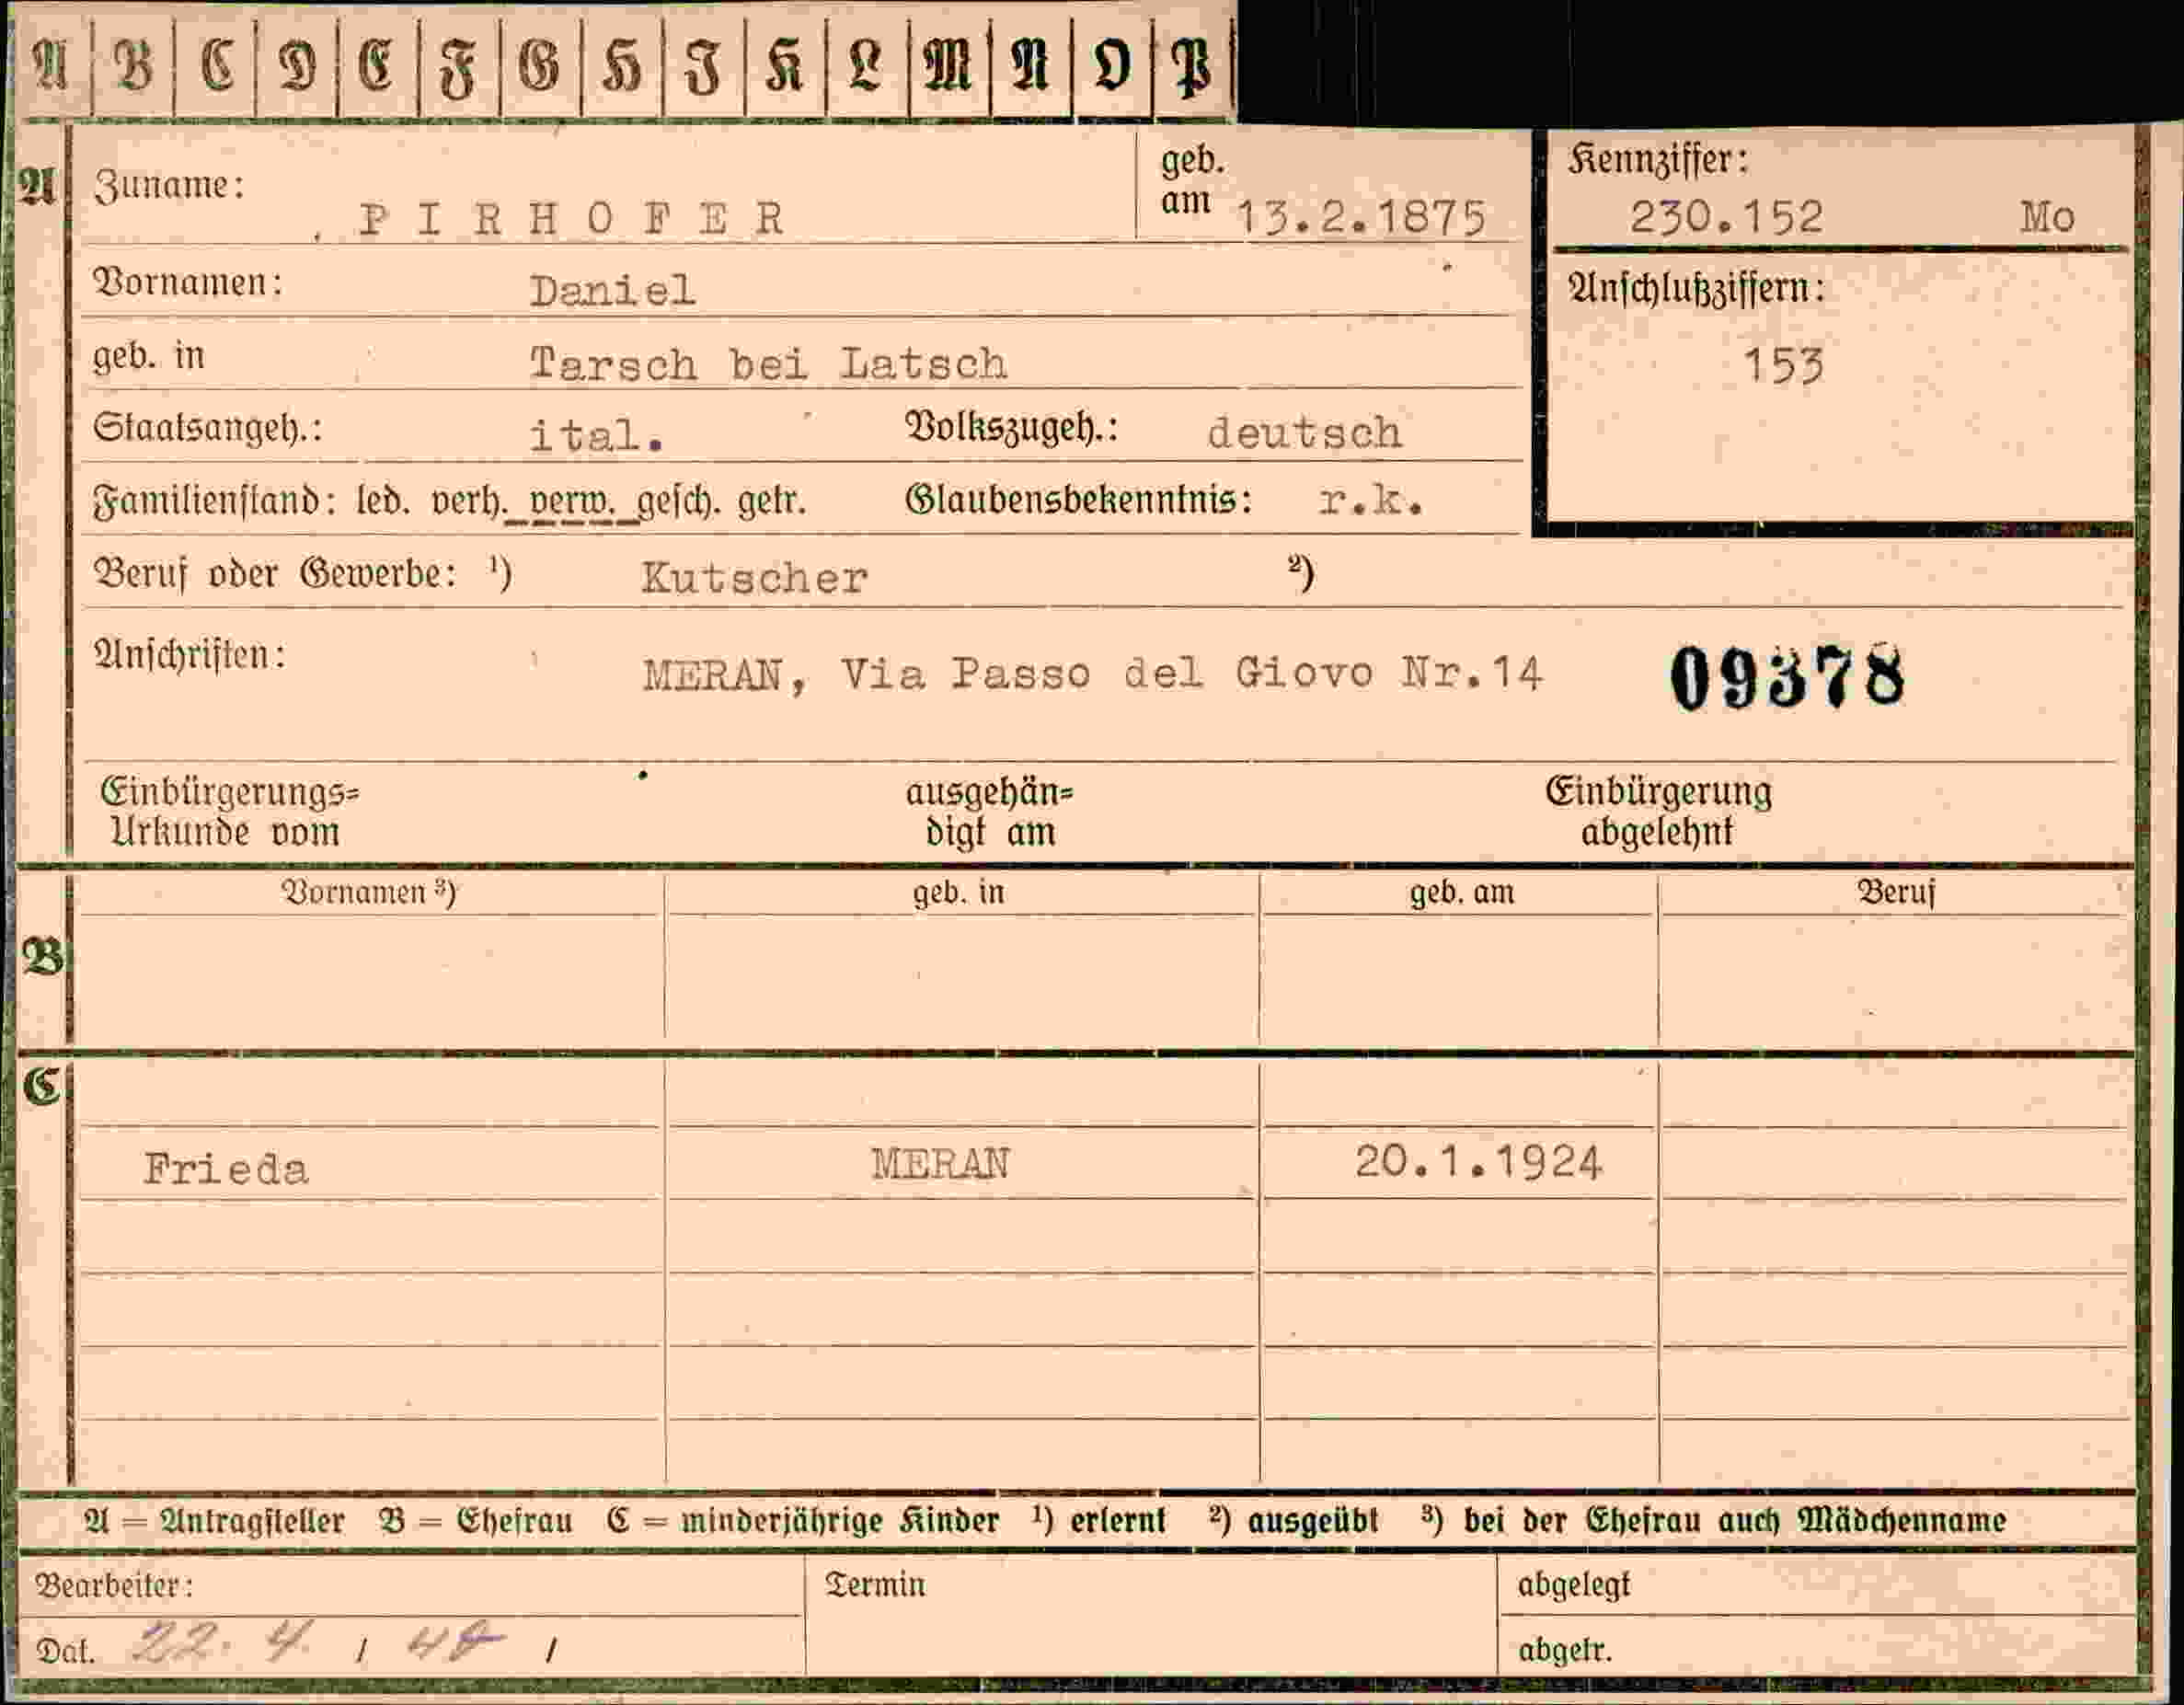2184x1705 pixels.
Task: Select the Fraktur letter M index tab
Action: click(x=949, y=67)
